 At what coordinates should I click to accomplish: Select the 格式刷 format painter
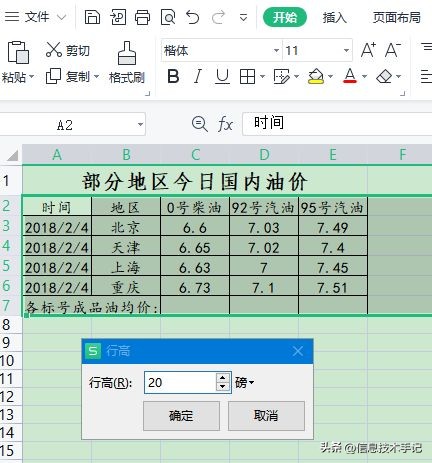[x=127, y=63]
